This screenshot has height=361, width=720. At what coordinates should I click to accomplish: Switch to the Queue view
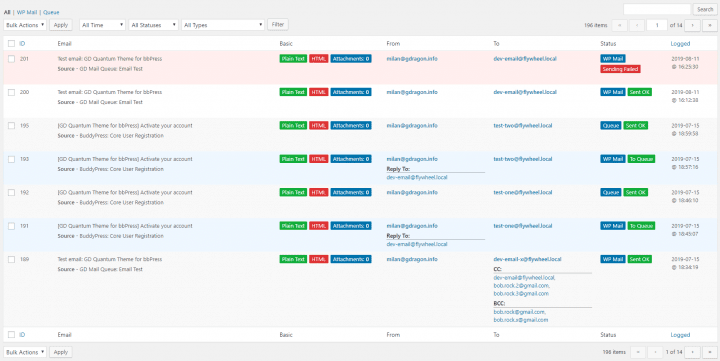(51, 12)
